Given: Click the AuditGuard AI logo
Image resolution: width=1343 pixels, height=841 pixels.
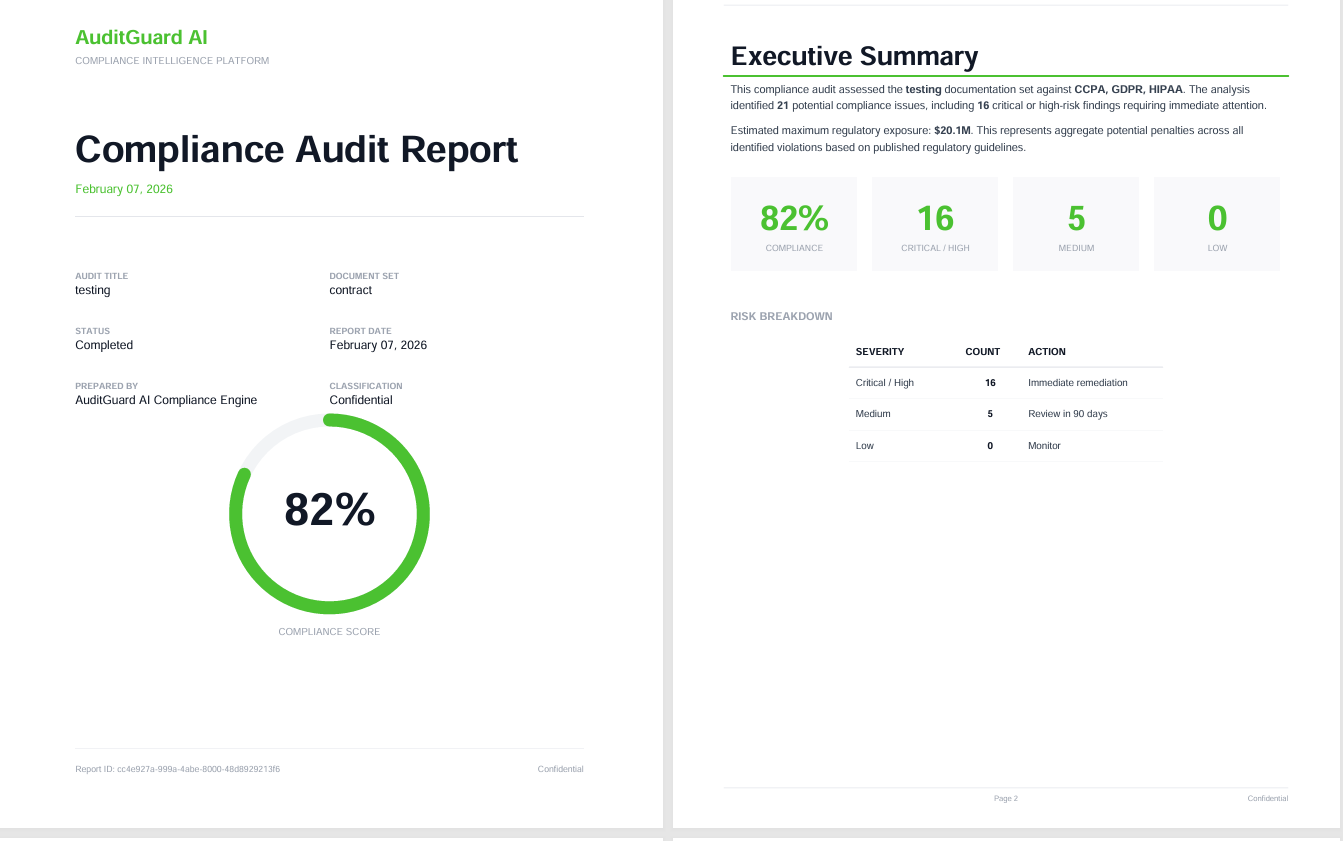Looking at the screenshot, I should point(142,37).
